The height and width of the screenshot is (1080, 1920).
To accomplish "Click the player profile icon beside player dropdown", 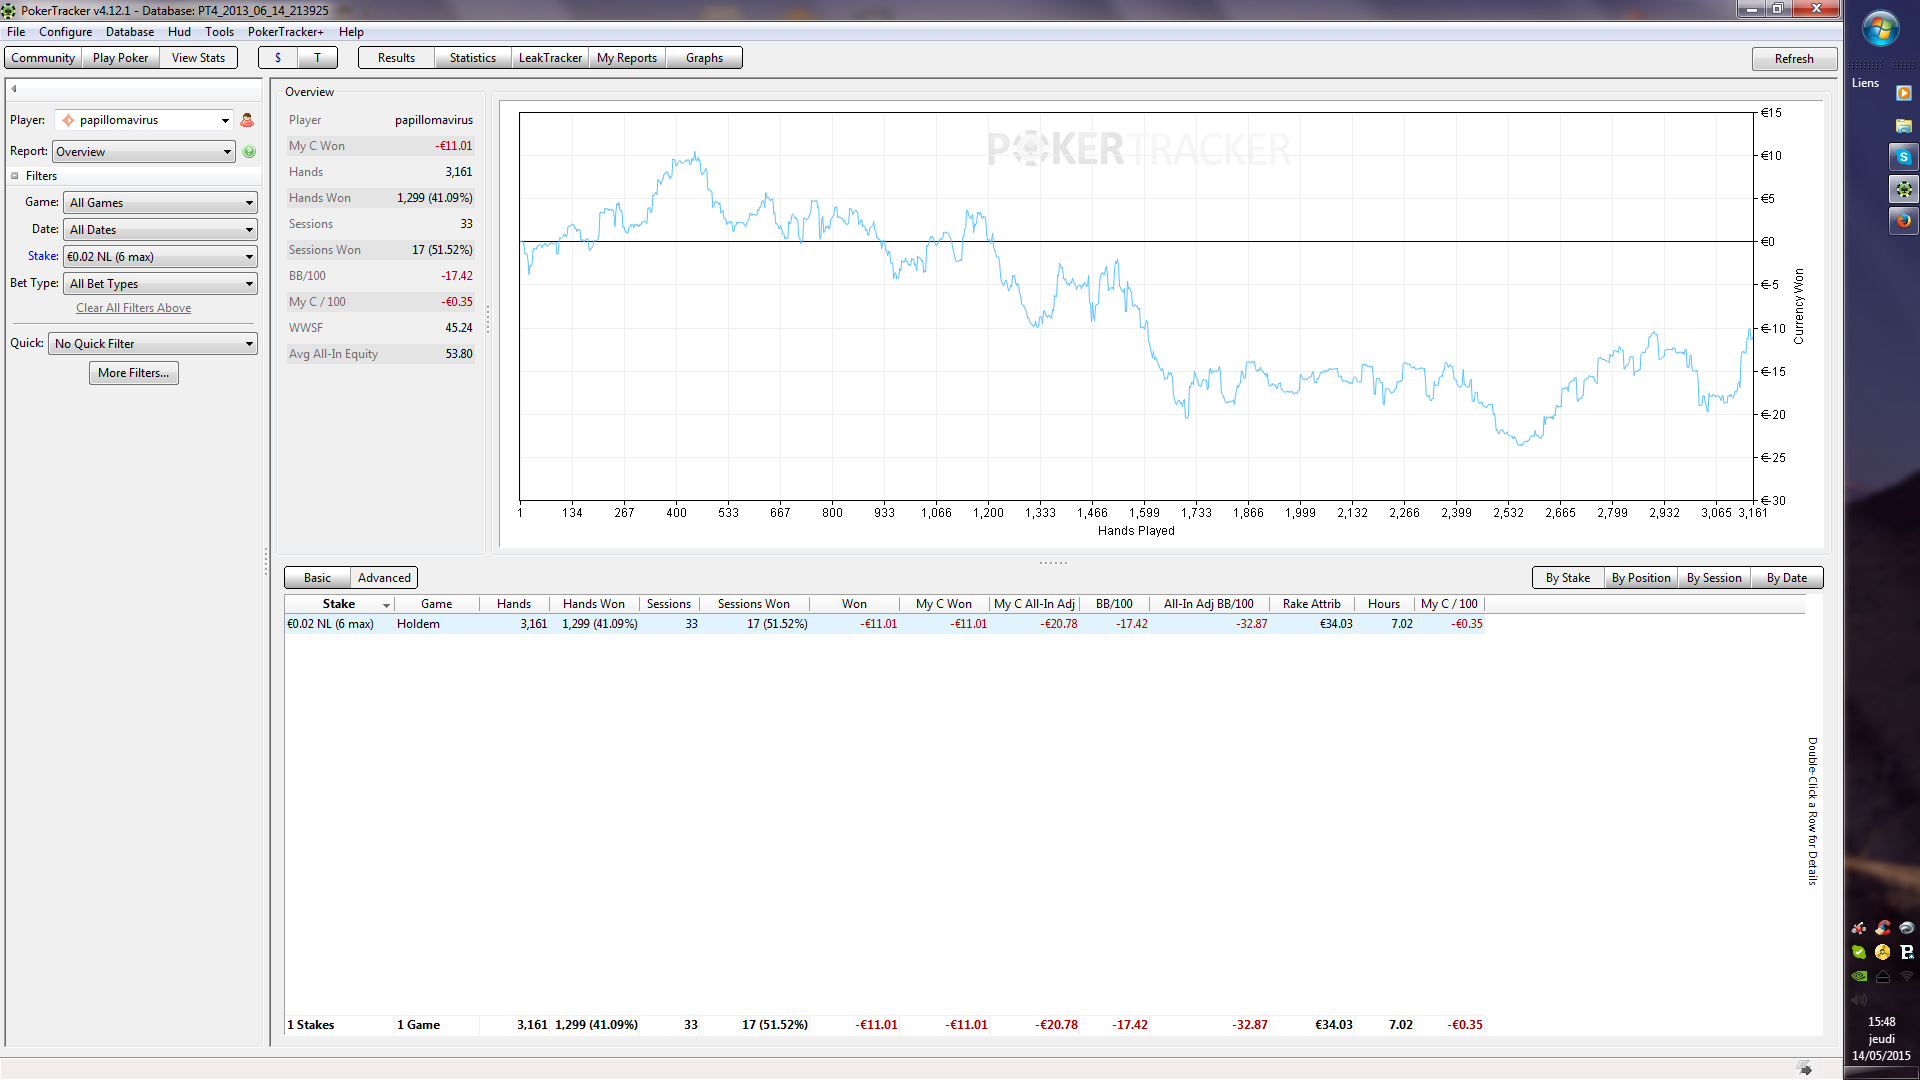I will 247,120.
